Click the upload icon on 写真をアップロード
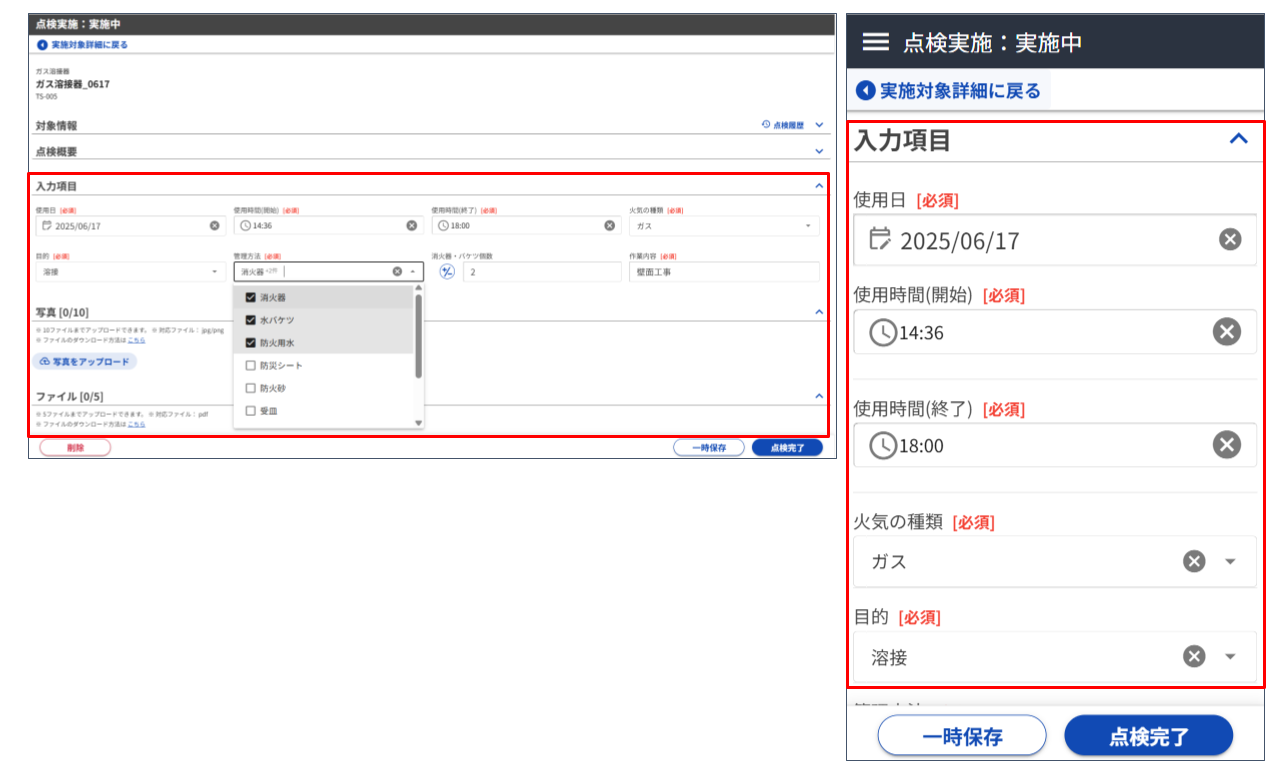 pyautogui.click(x=44, y=362)
